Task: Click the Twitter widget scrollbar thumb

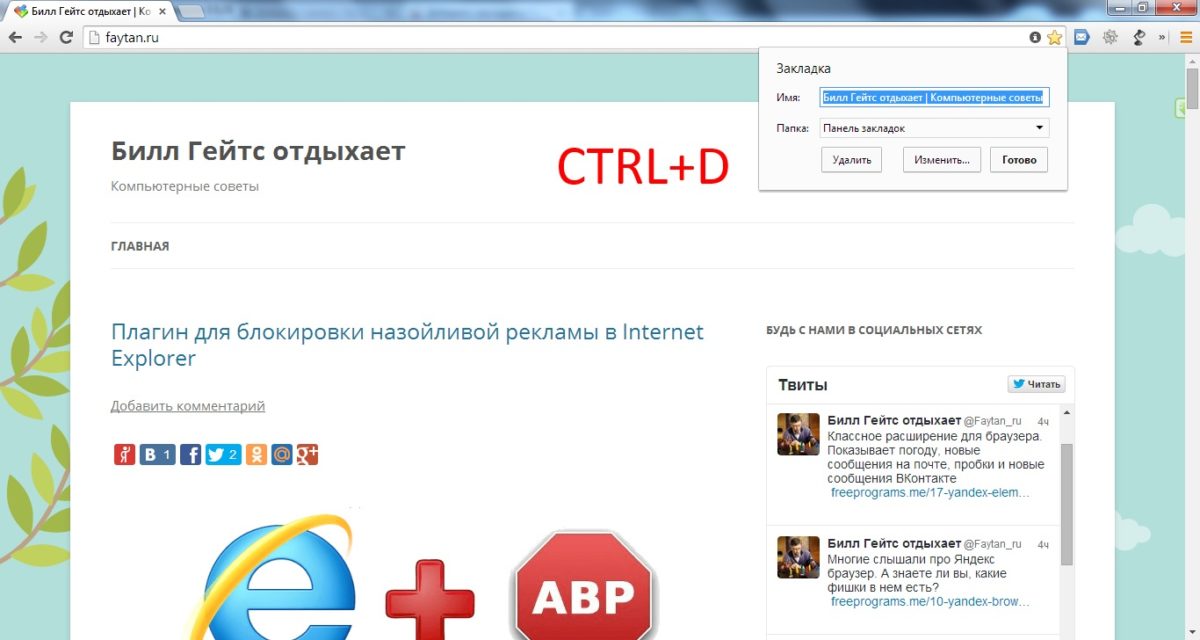Action: click(1066, 505)
